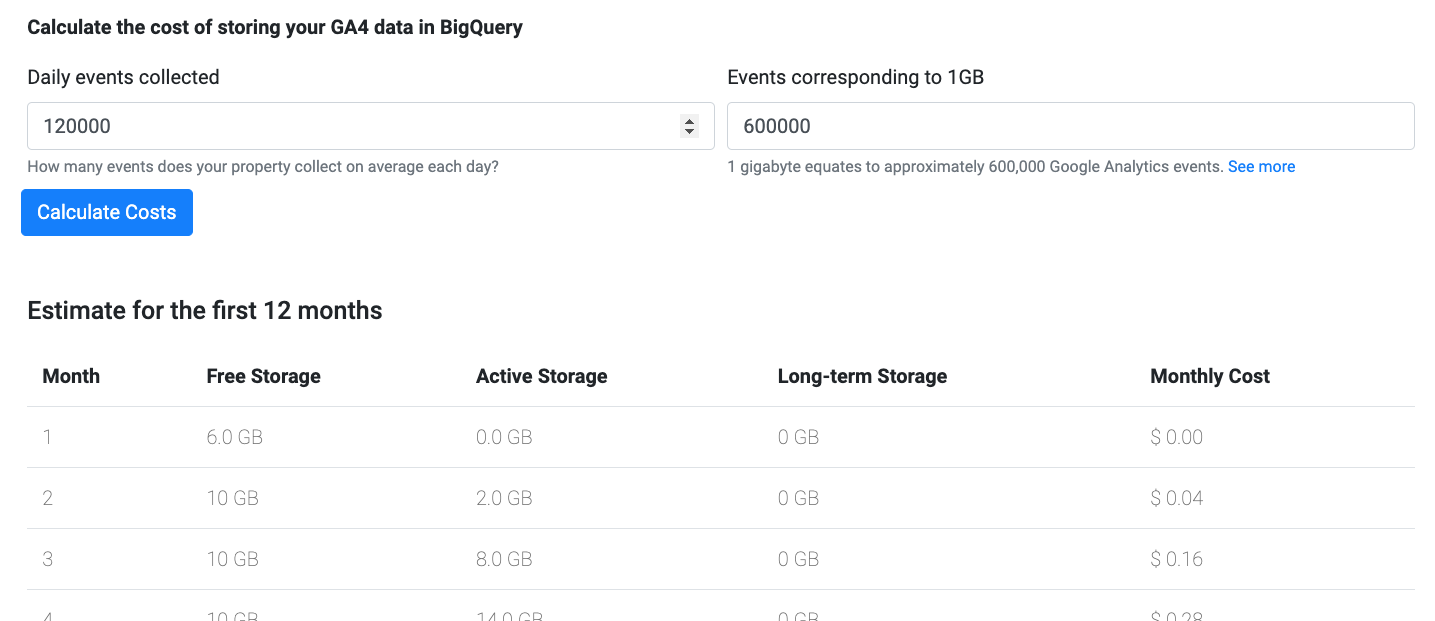The image size is (1435, 621).
Task: Click the 0 GB long-term storage value for month 1
Action: 794,437
